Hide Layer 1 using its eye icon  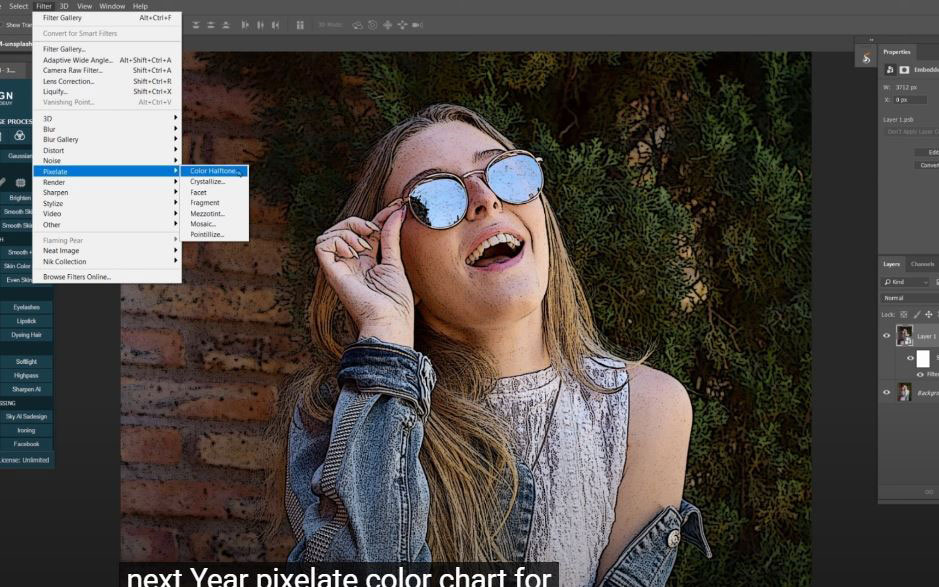tap(886, 336)
